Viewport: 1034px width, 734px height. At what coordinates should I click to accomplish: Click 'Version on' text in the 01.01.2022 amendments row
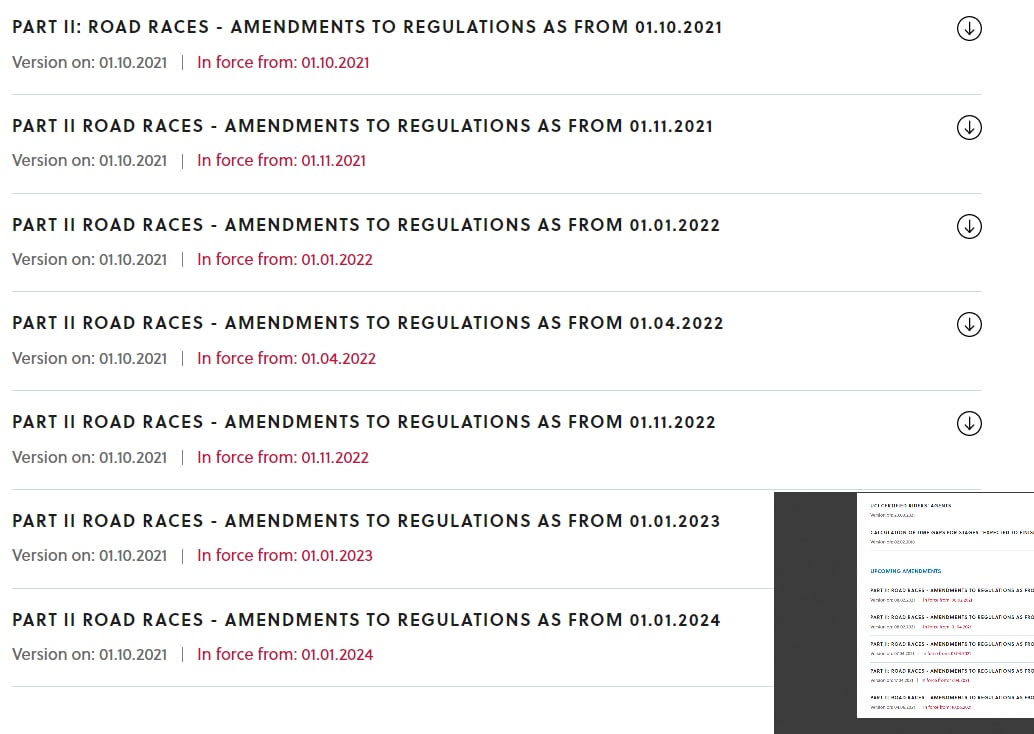(90, 260)
